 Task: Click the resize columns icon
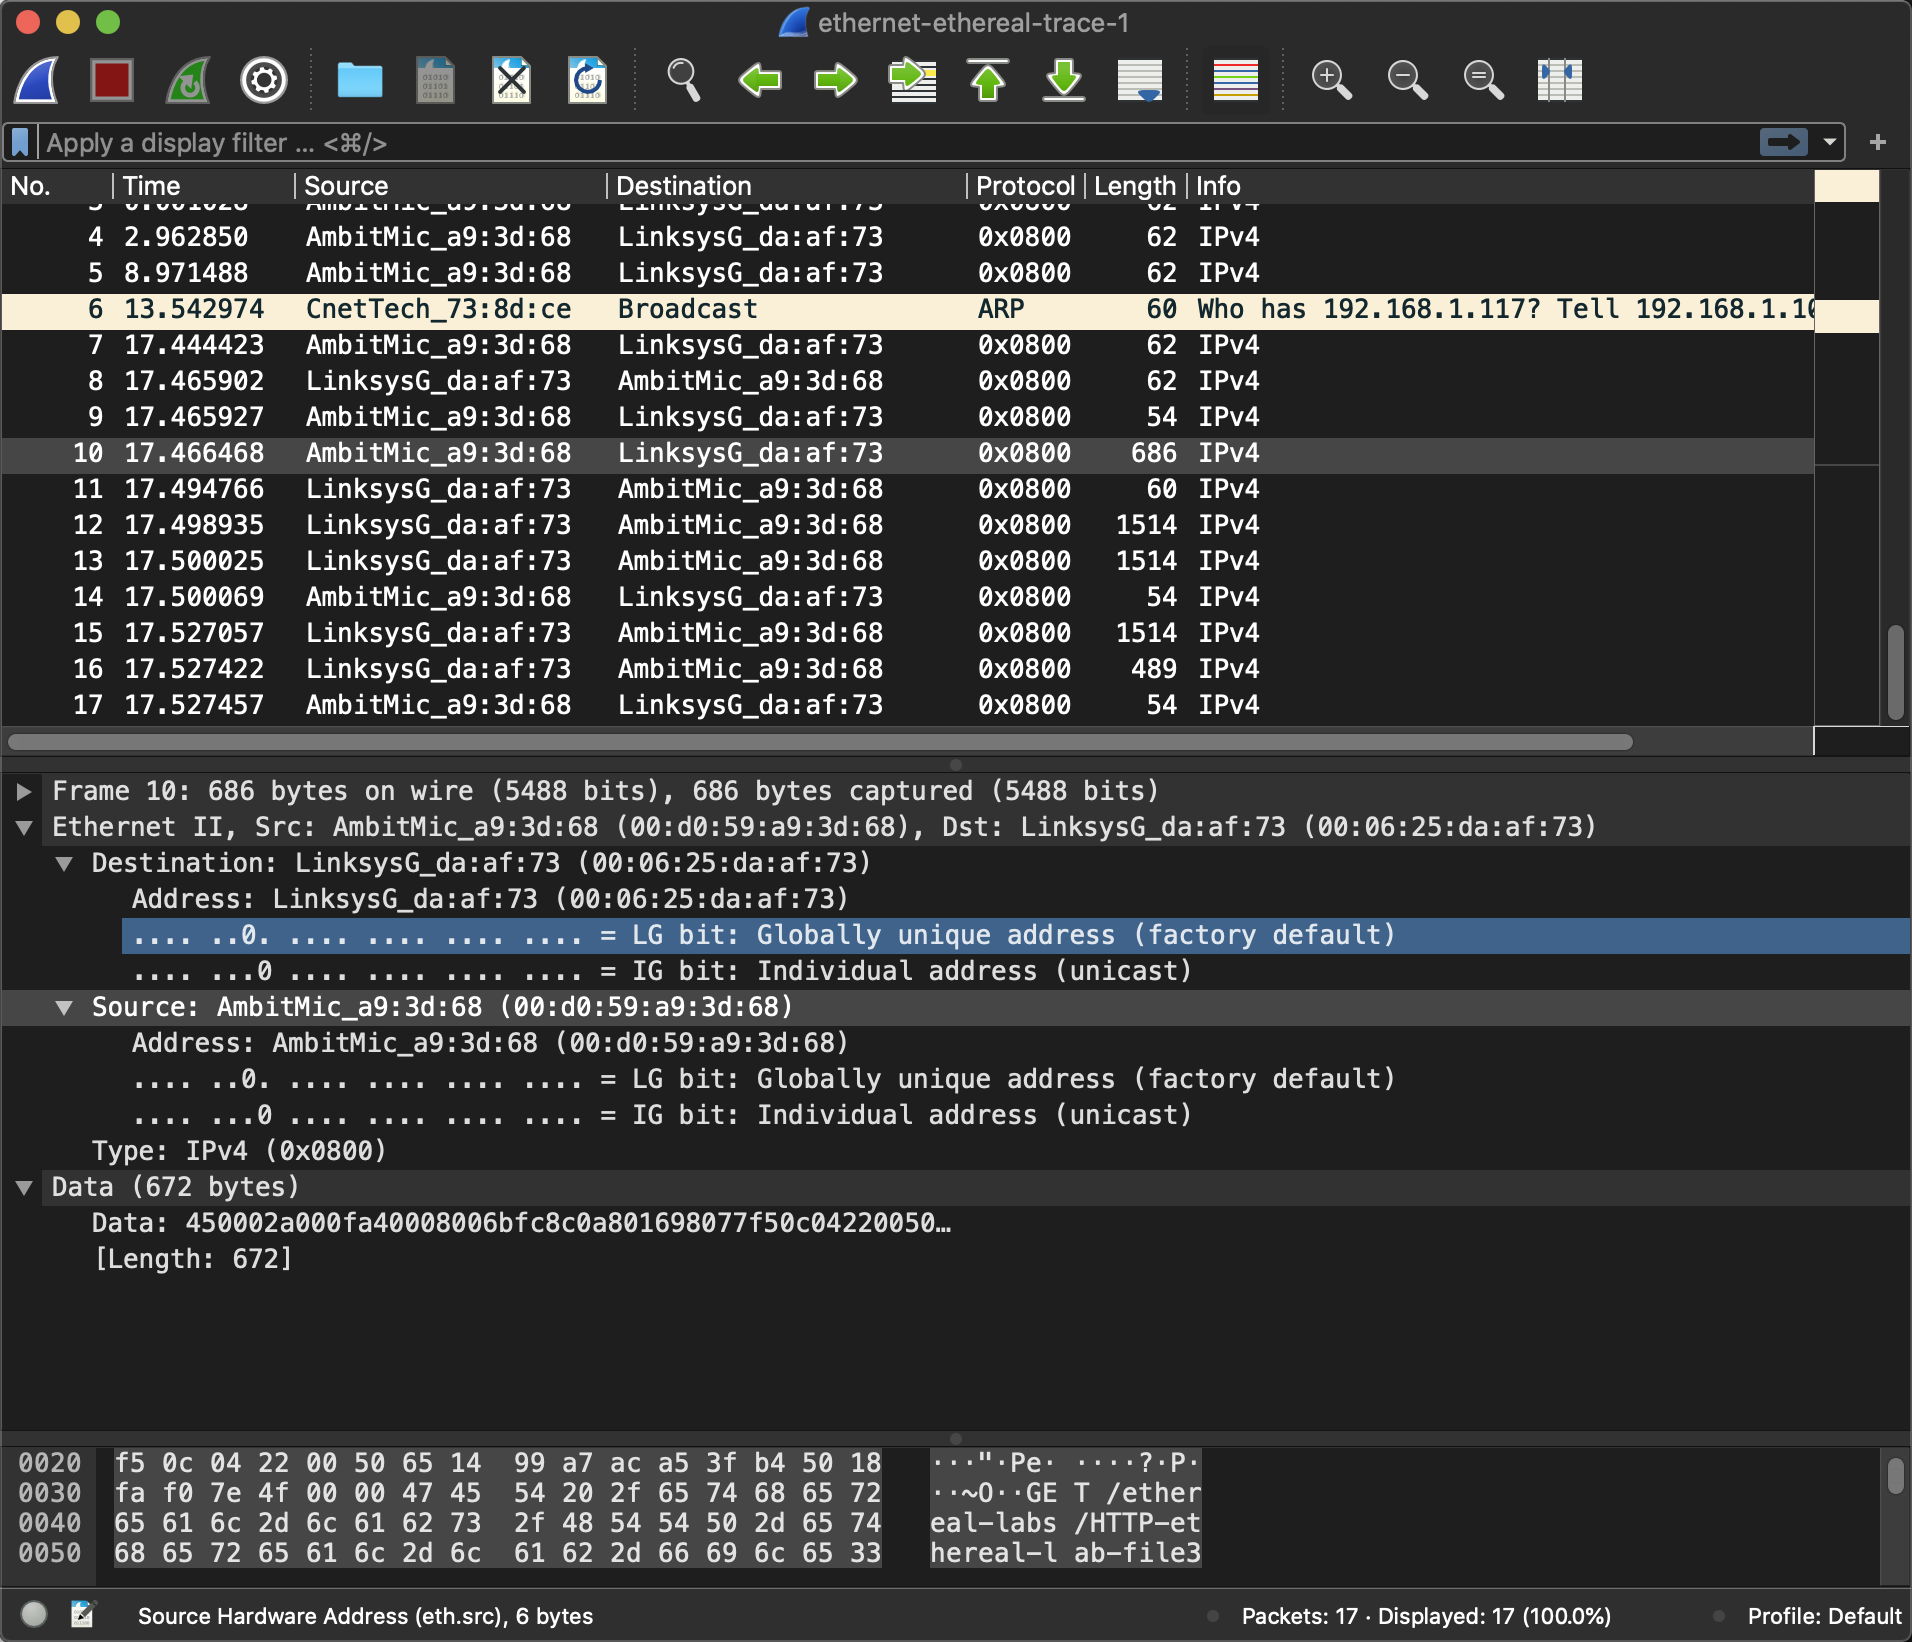pos(1559,80)
